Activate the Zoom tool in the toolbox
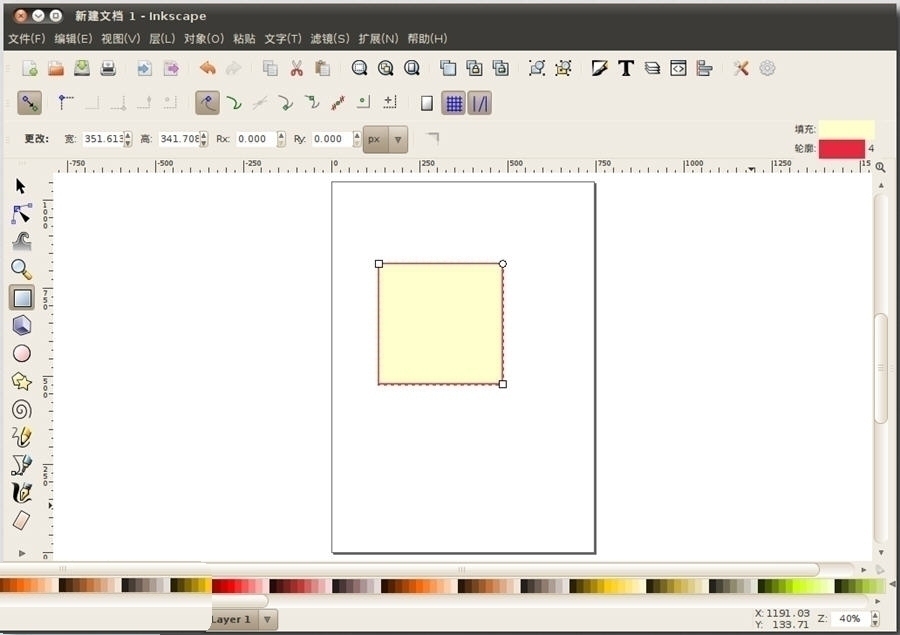Viewport: 900px width, 635px height. [x=21, y=267]
